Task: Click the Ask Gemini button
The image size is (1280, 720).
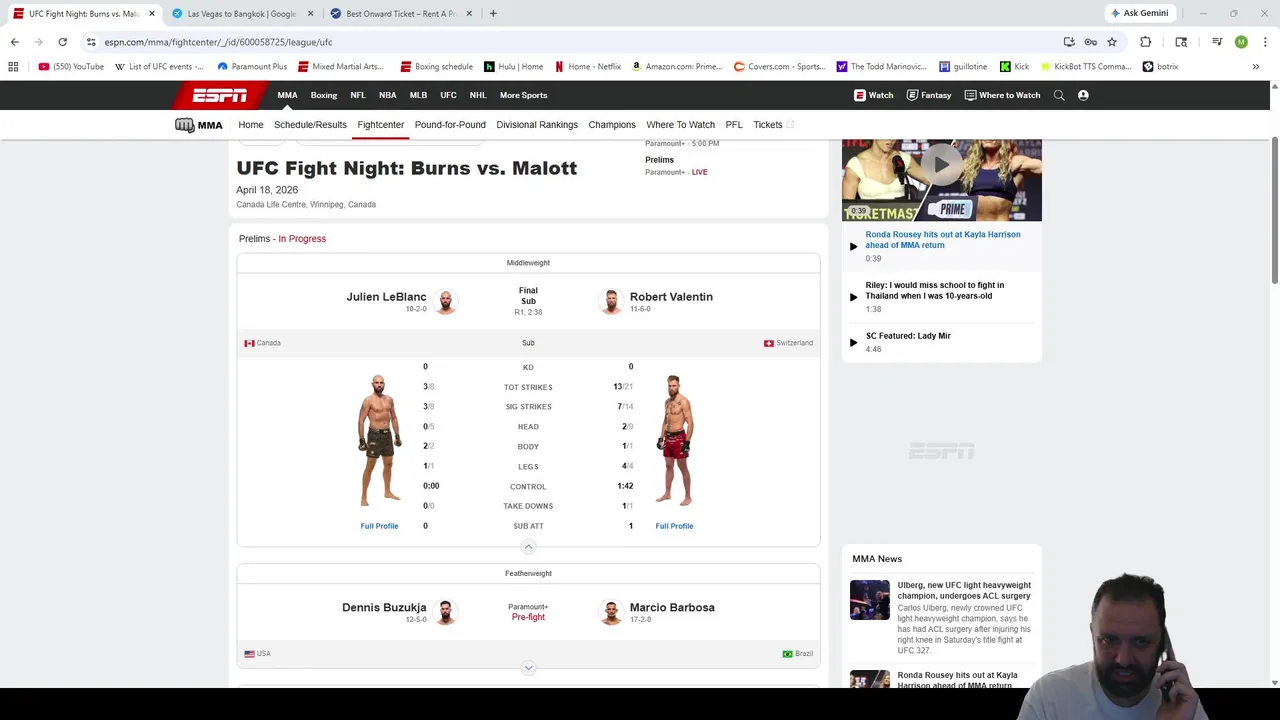Action: tap(1139, 14)
